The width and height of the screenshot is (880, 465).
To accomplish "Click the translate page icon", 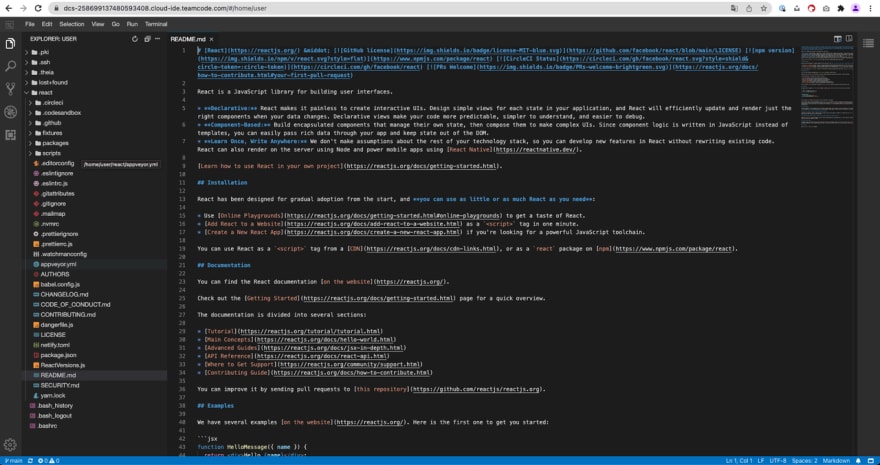I will pyautogui.click(x=734, y=8).
